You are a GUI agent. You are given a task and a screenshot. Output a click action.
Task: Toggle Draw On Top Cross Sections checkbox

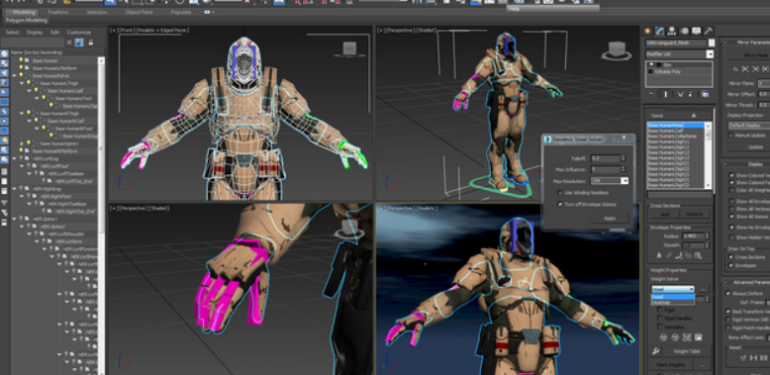click(x=731, y=257)
